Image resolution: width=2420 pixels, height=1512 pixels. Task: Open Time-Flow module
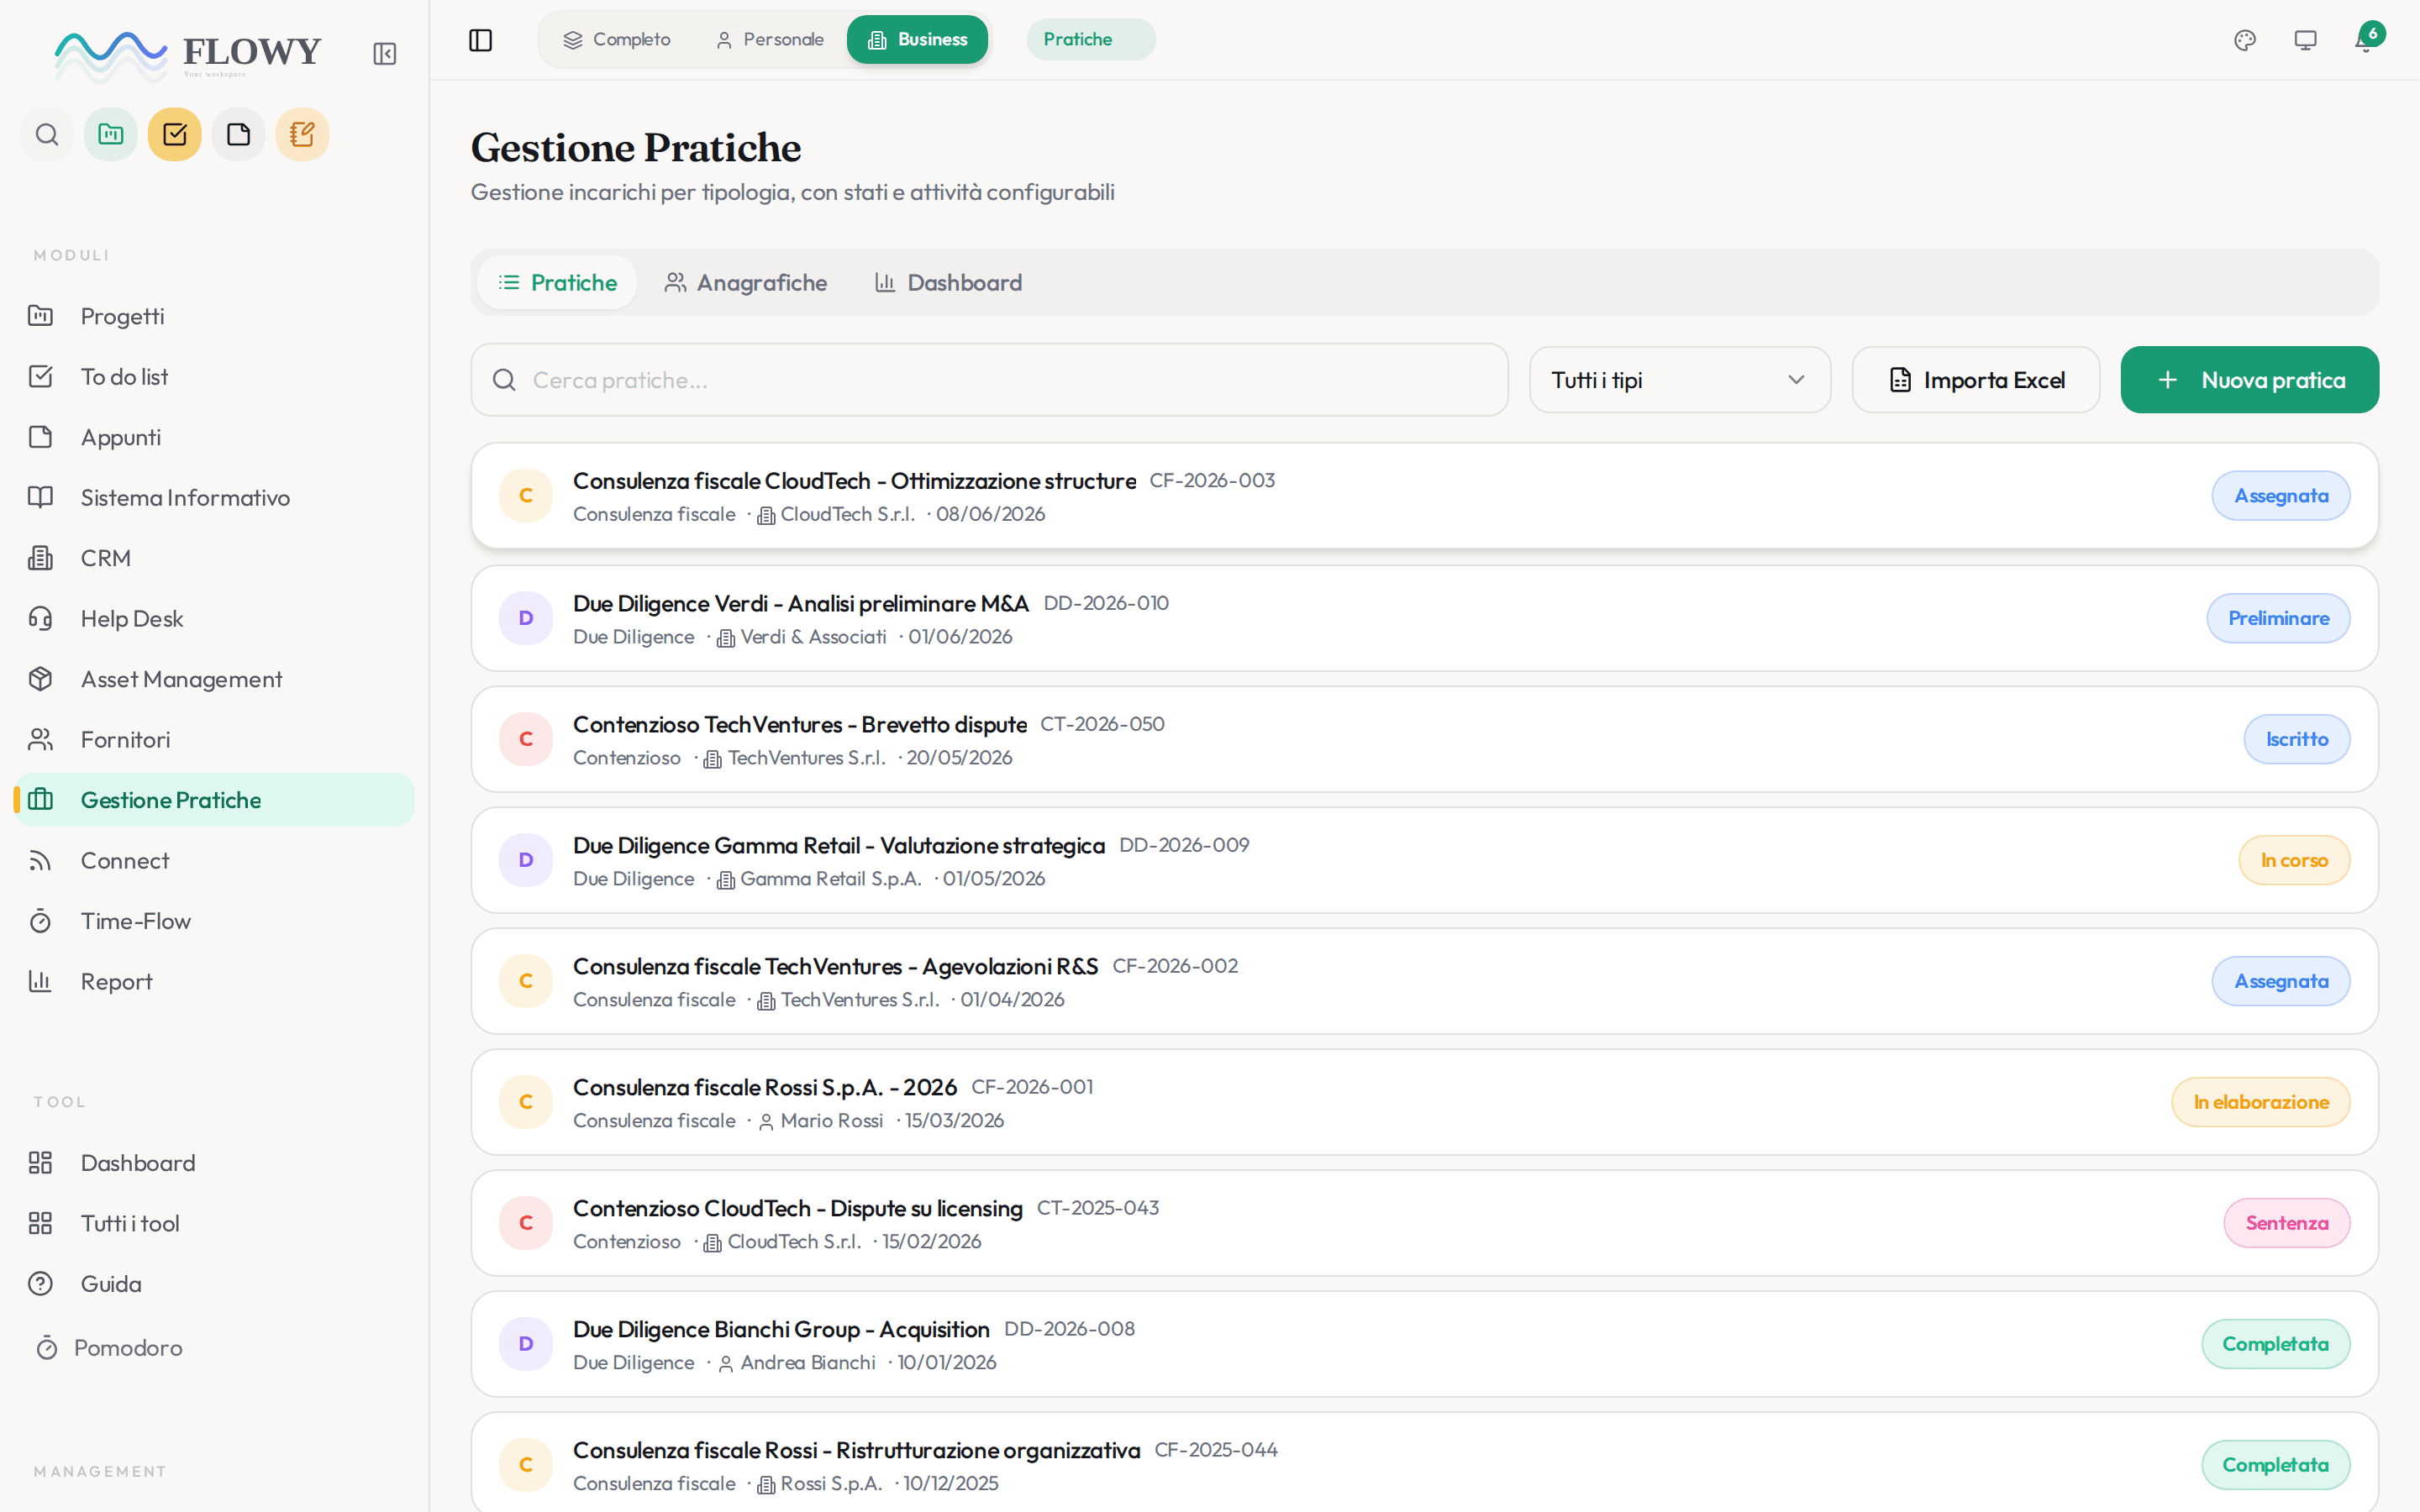[x=214, y=921]
